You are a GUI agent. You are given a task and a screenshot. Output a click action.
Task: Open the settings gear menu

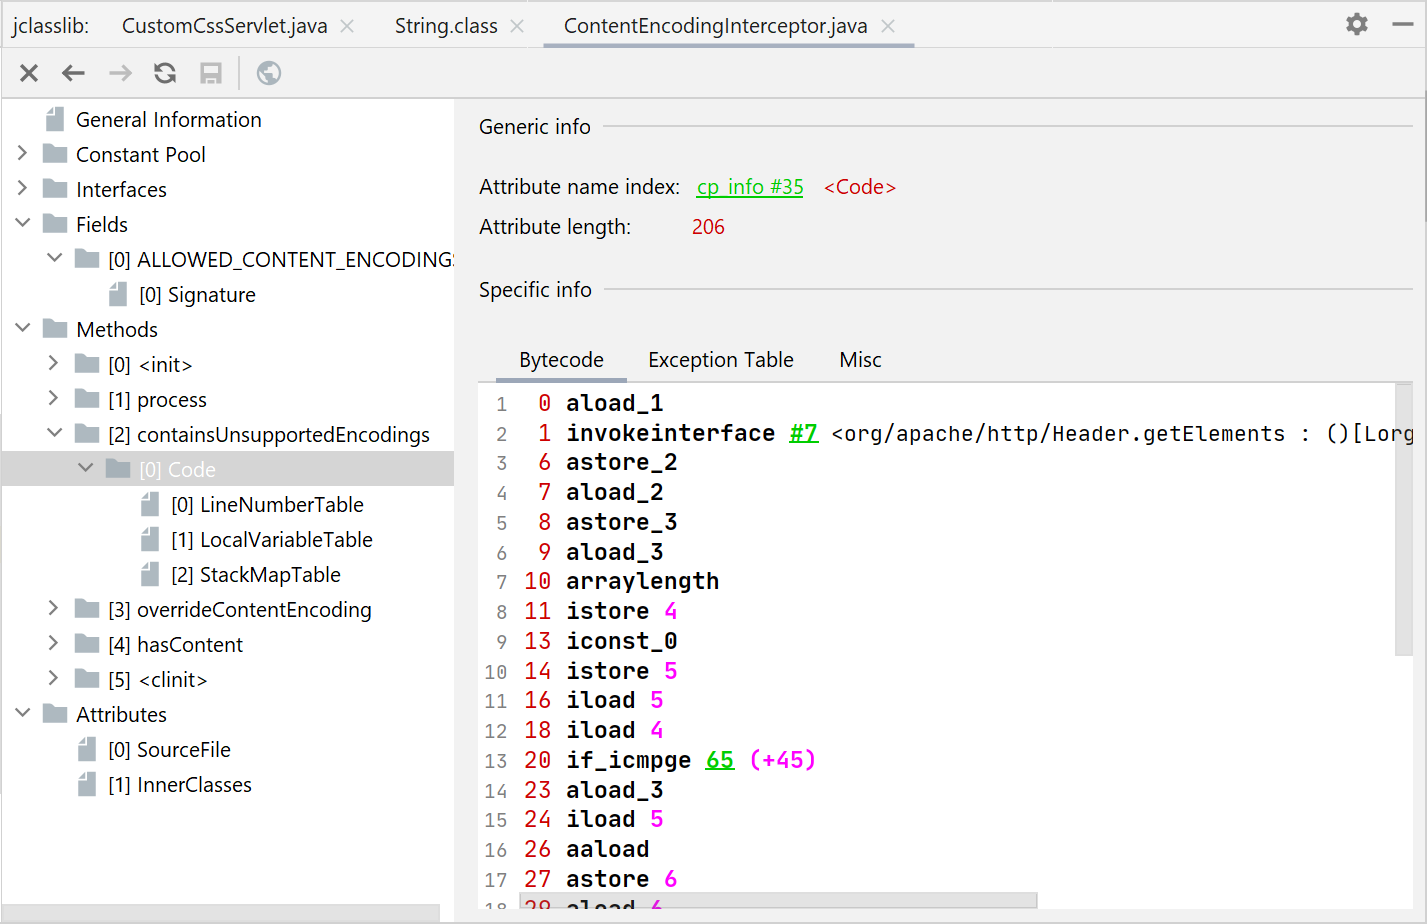coord(1356,24)
